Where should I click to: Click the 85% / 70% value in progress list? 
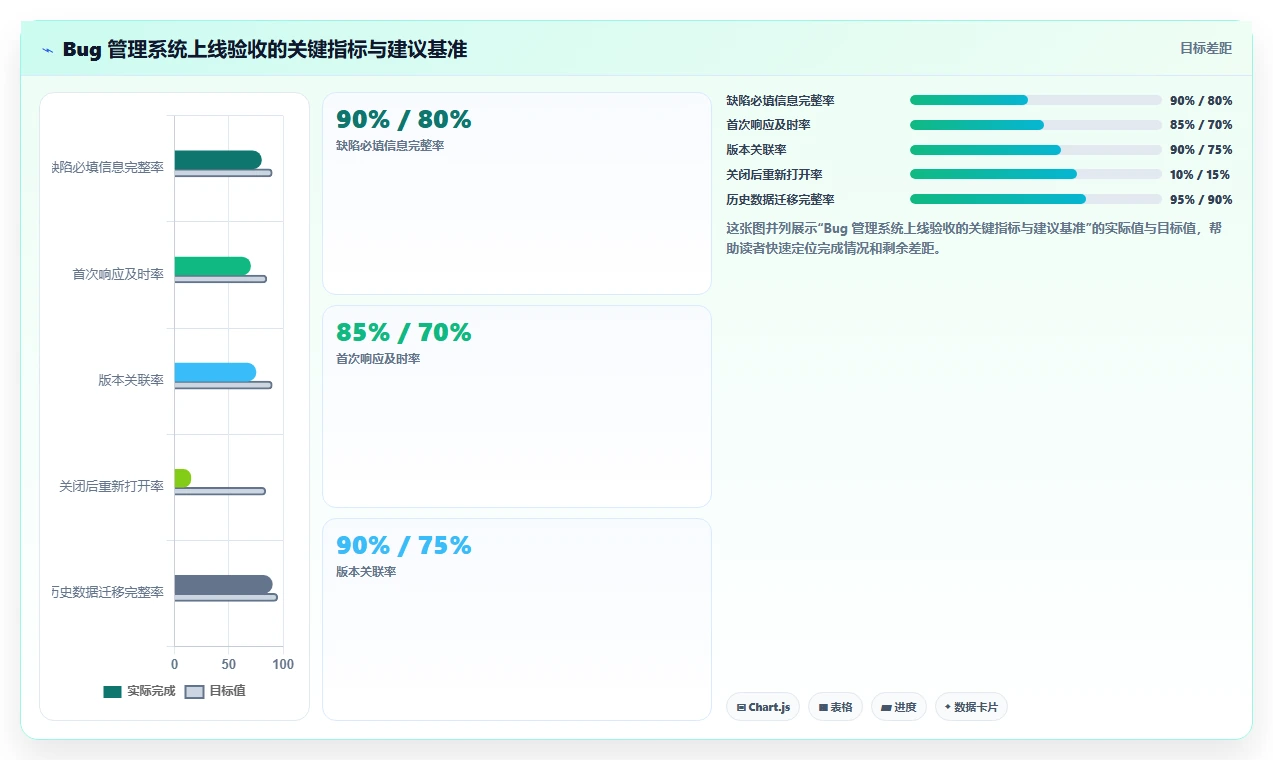click(1201, 125)
